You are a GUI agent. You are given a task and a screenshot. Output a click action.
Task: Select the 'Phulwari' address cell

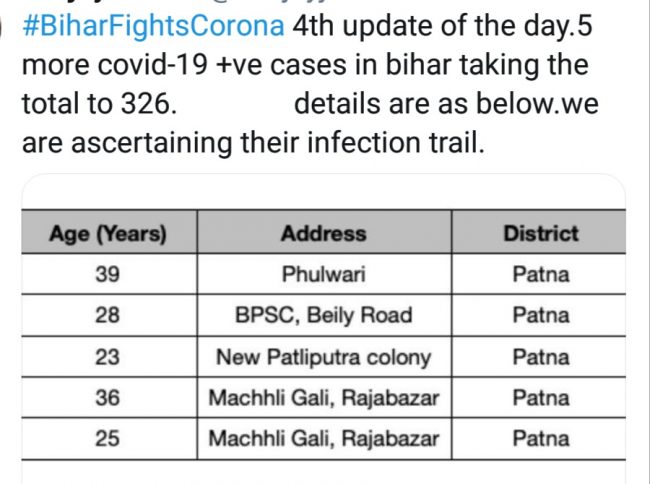point(323,275)
